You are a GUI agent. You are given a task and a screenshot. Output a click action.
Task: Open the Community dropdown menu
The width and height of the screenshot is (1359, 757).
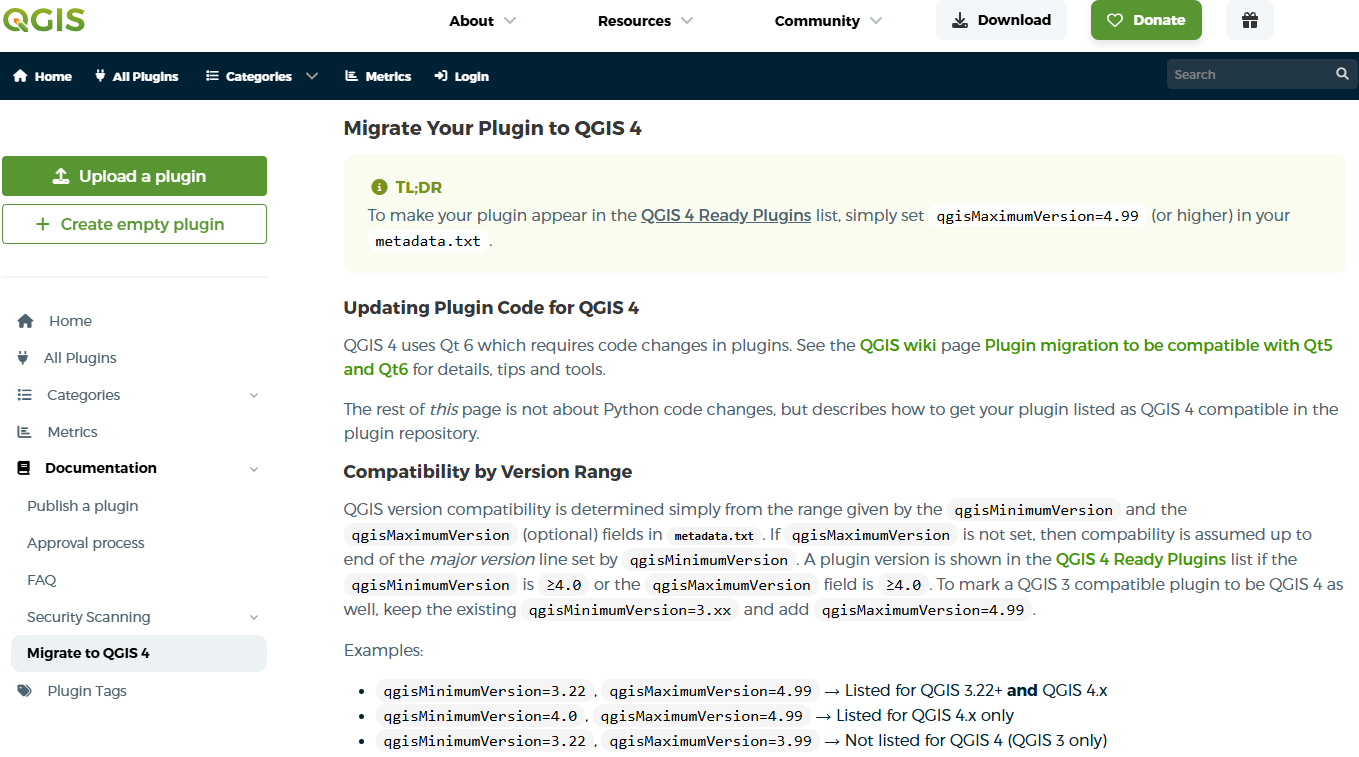pyautogui.click(x=828, y=21)
